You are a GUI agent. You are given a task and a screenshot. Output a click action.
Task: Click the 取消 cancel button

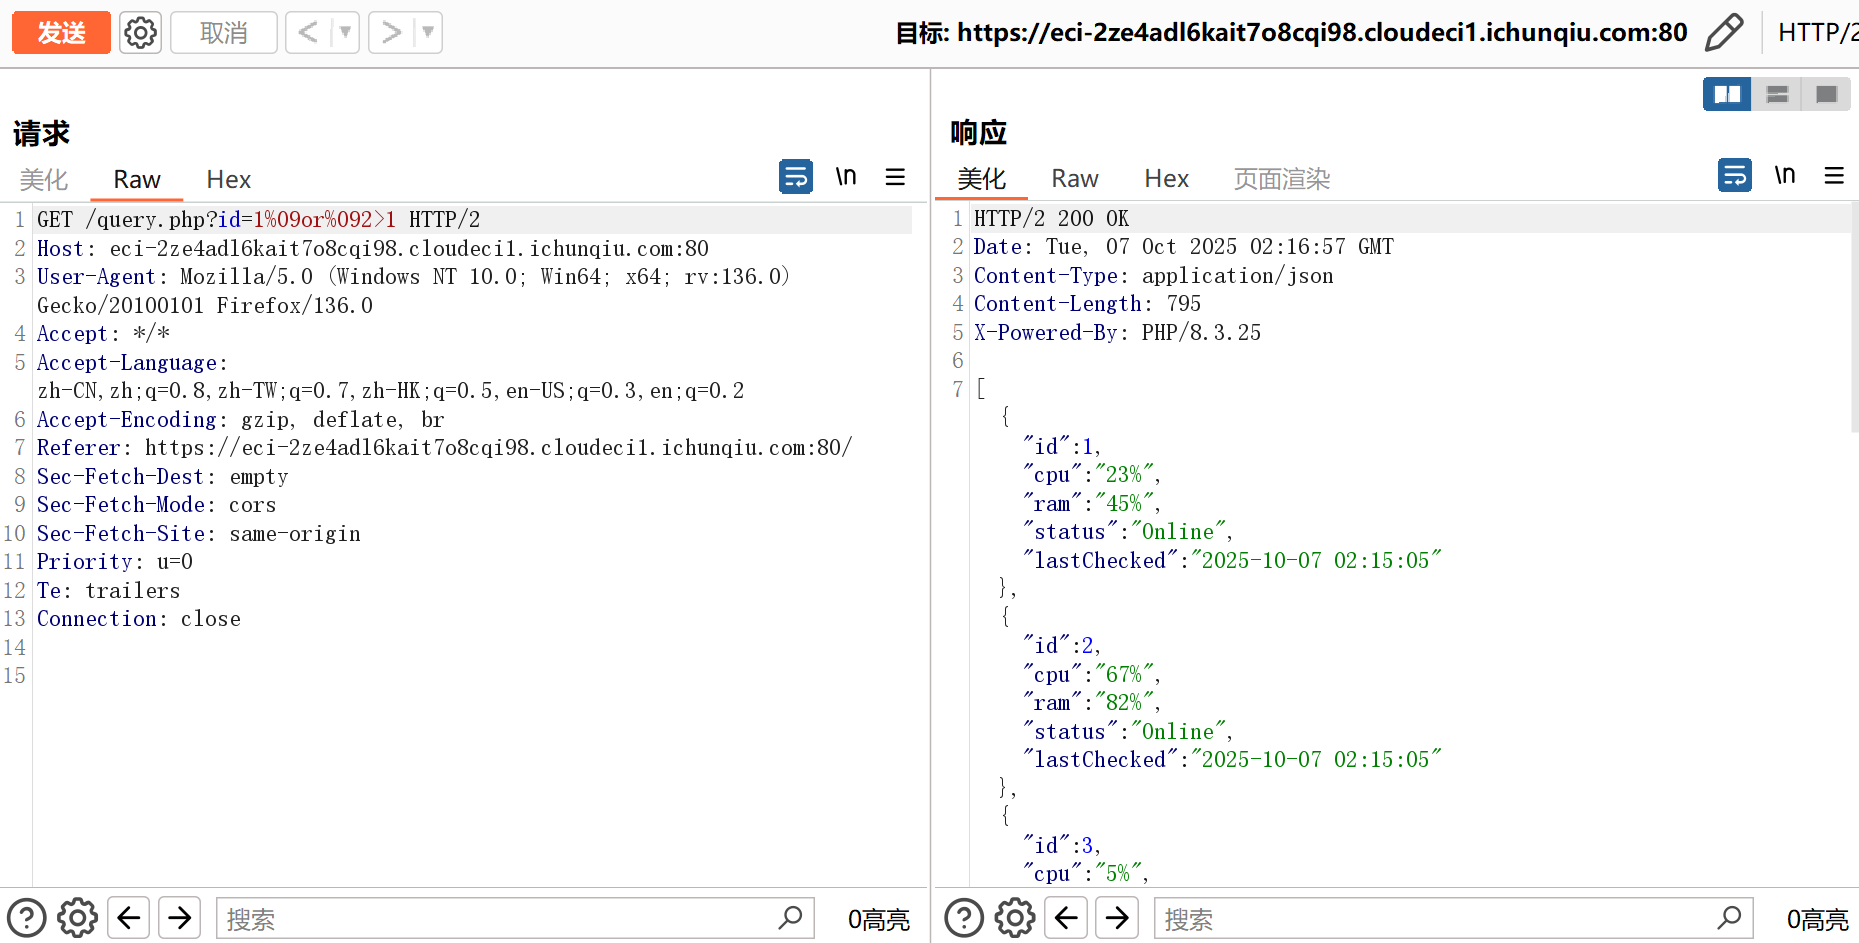click(223, 33)
